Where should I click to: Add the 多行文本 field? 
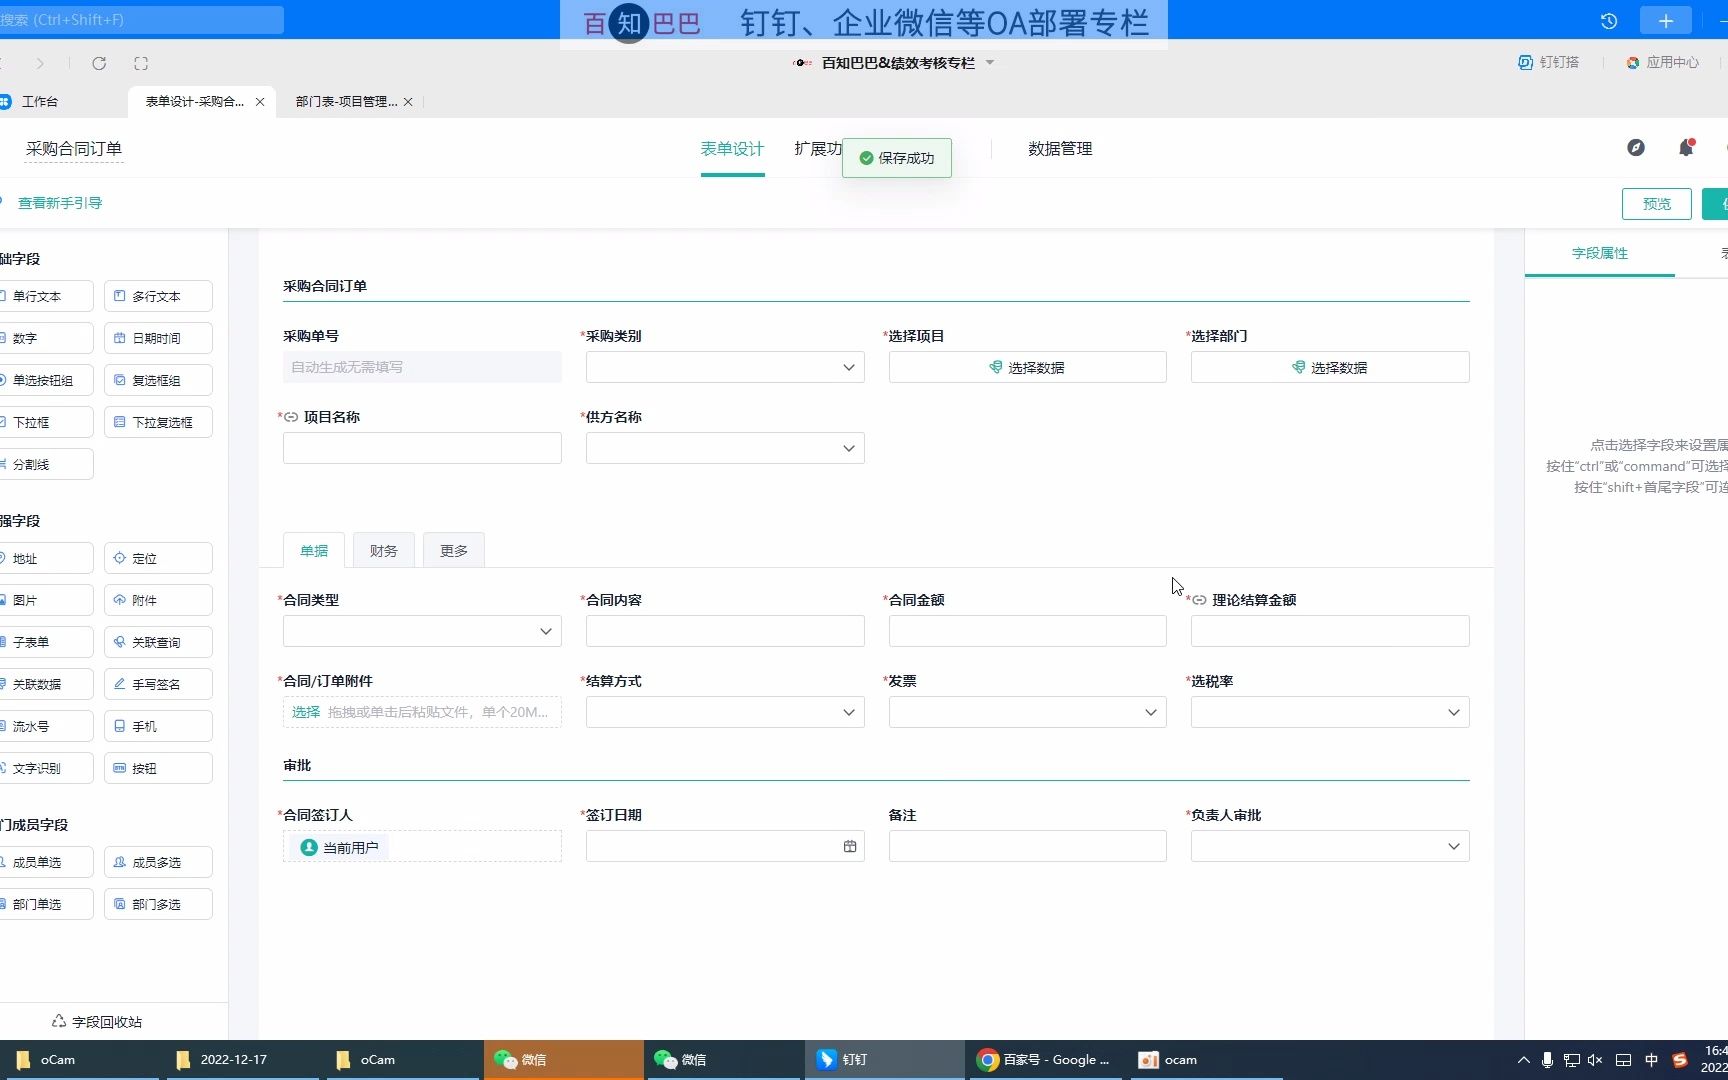coord(158,296)
